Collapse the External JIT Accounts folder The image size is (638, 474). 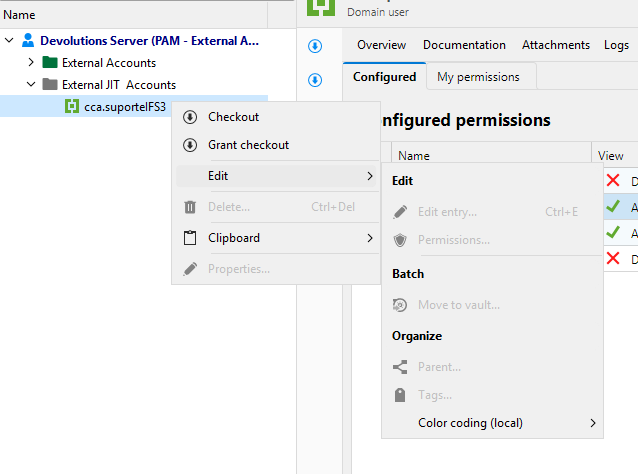coord(31,84)
